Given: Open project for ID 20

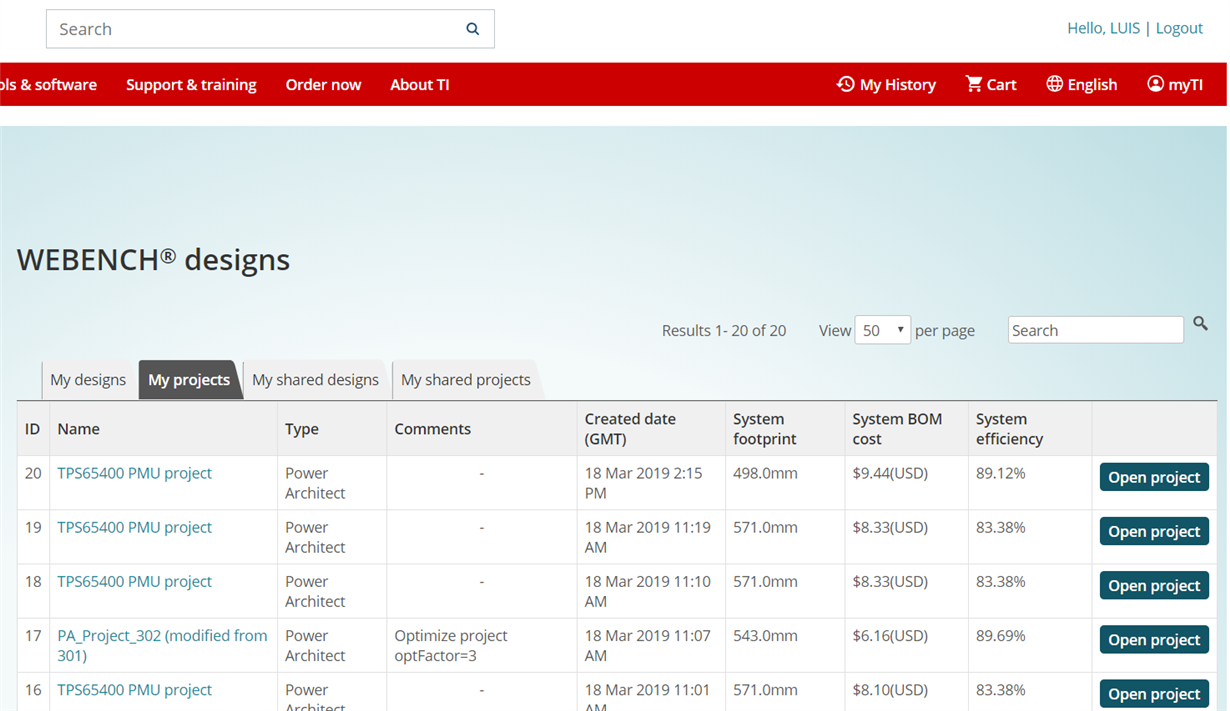Looking at the screenshot, I should (1154, 477).
